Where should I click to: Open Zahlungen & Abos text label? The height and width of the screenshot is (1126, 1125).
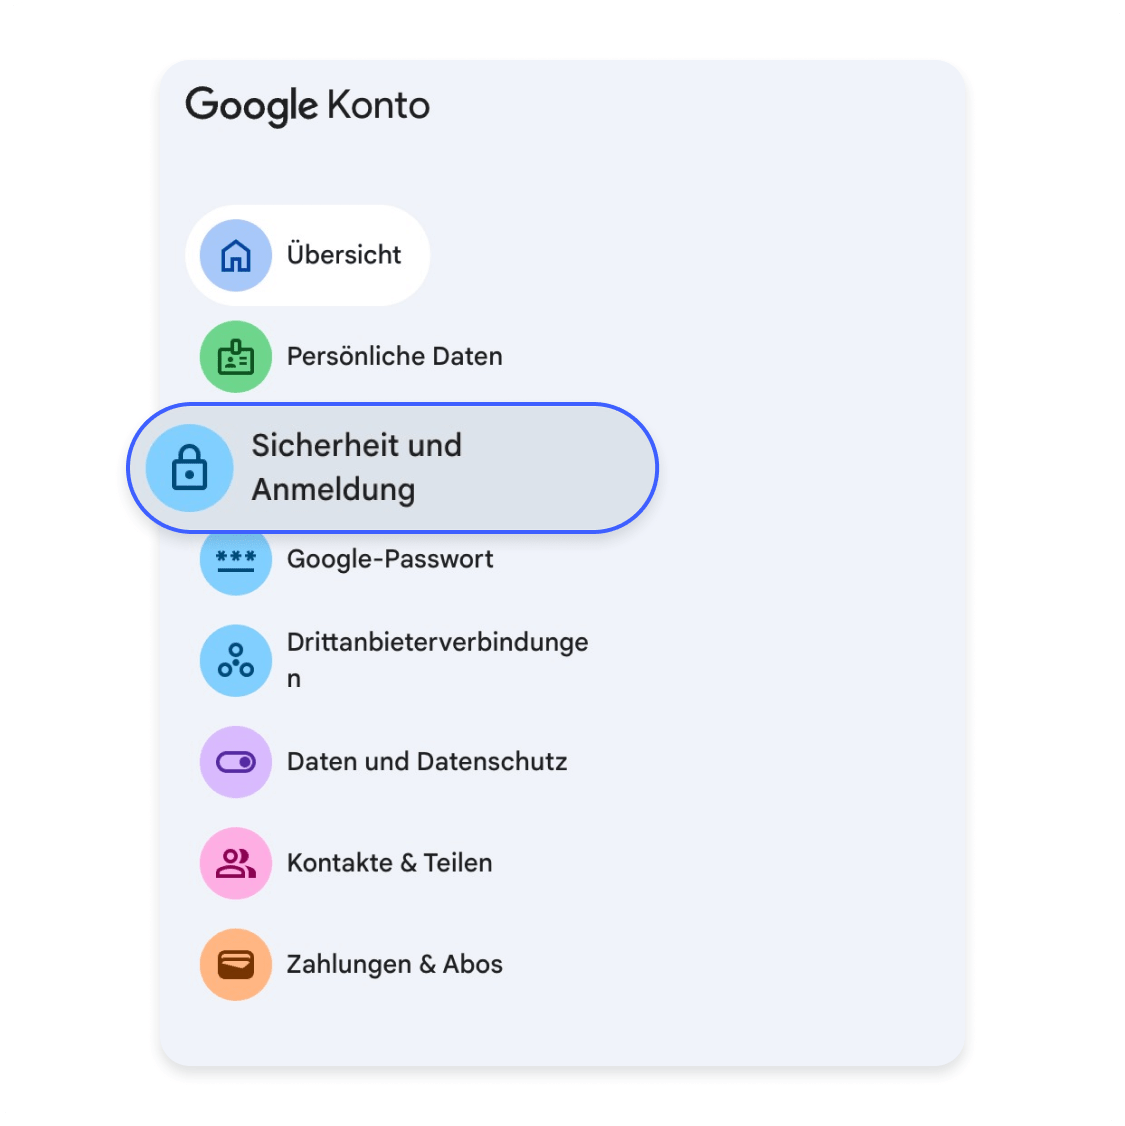394,965
